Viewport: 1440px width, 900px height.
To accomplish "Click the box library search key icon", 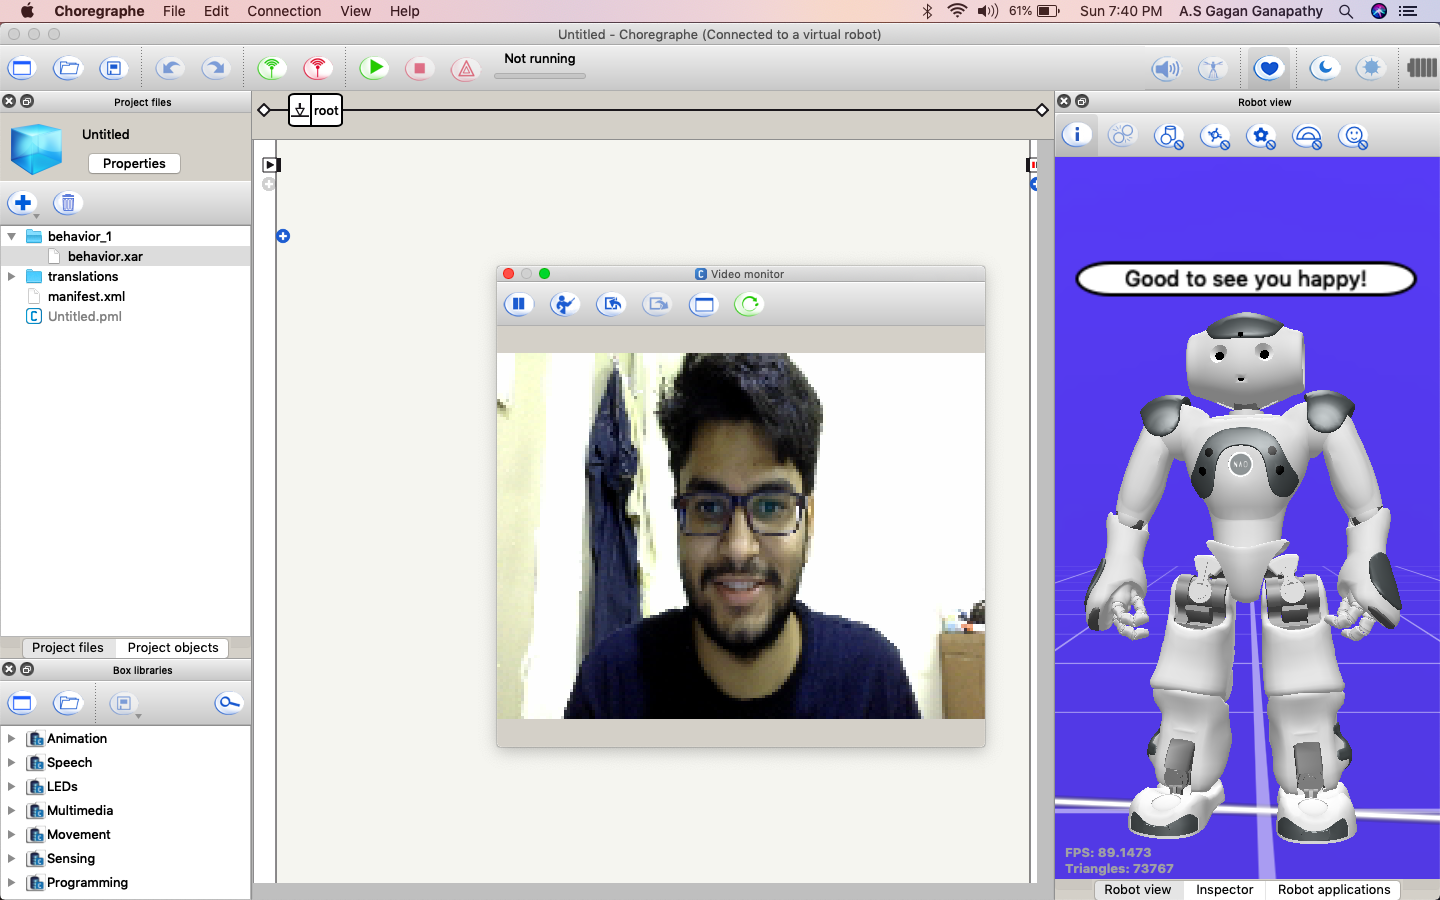I will point(229,703).
